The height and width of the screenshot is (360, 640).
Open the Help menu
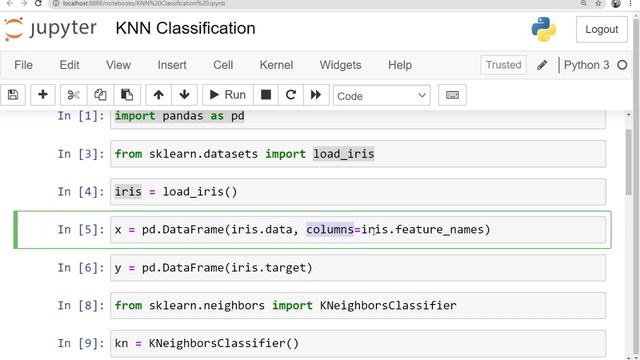tap(400, 65)
